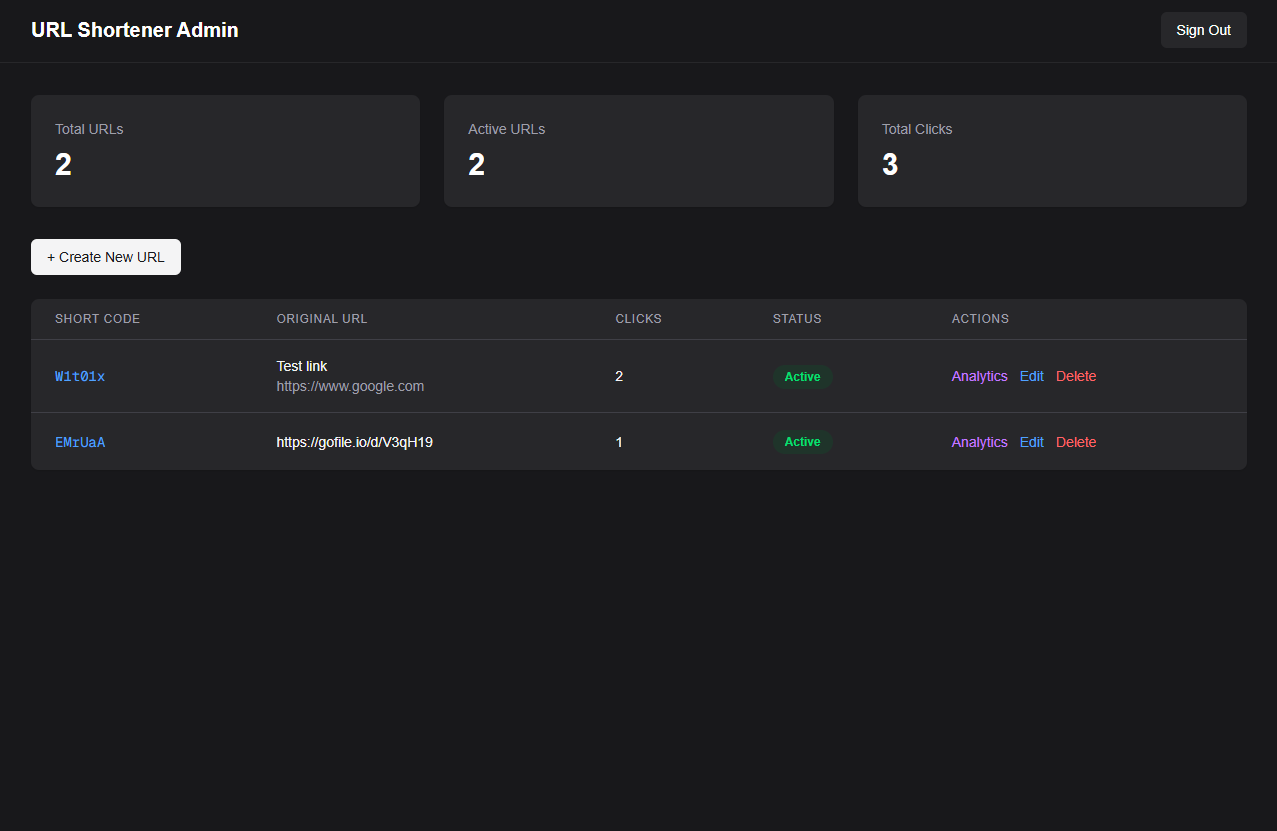The height and width of the screenshot is (831, 1277).
Task: Click the URL Shortener Admin page title
Action: coord(135,30)
